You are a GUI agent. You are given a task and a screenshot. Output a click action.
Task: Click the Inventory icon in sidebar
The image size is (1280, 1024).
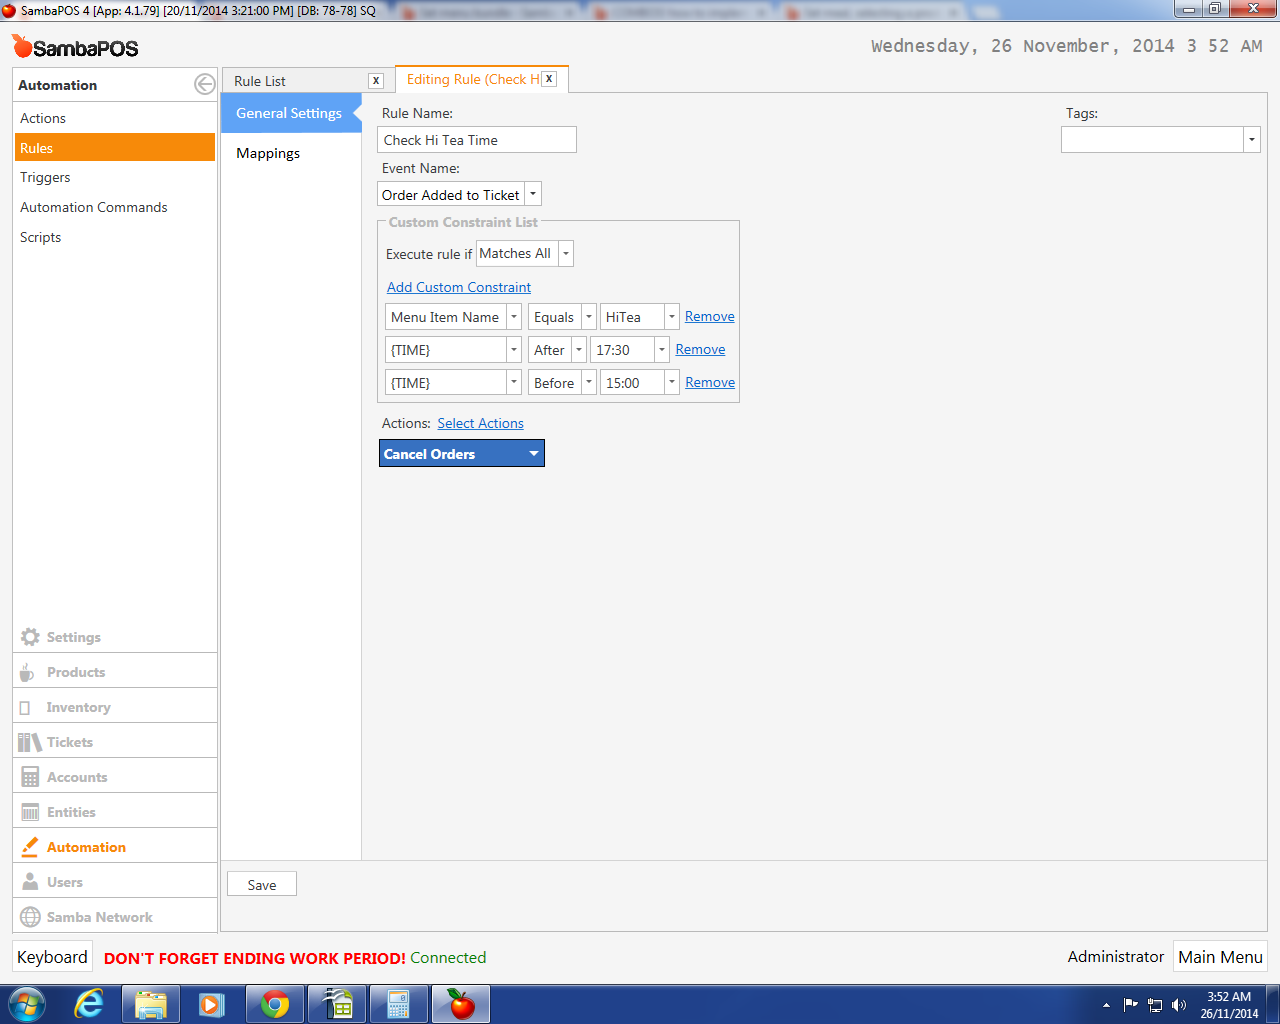click(25, 707)
